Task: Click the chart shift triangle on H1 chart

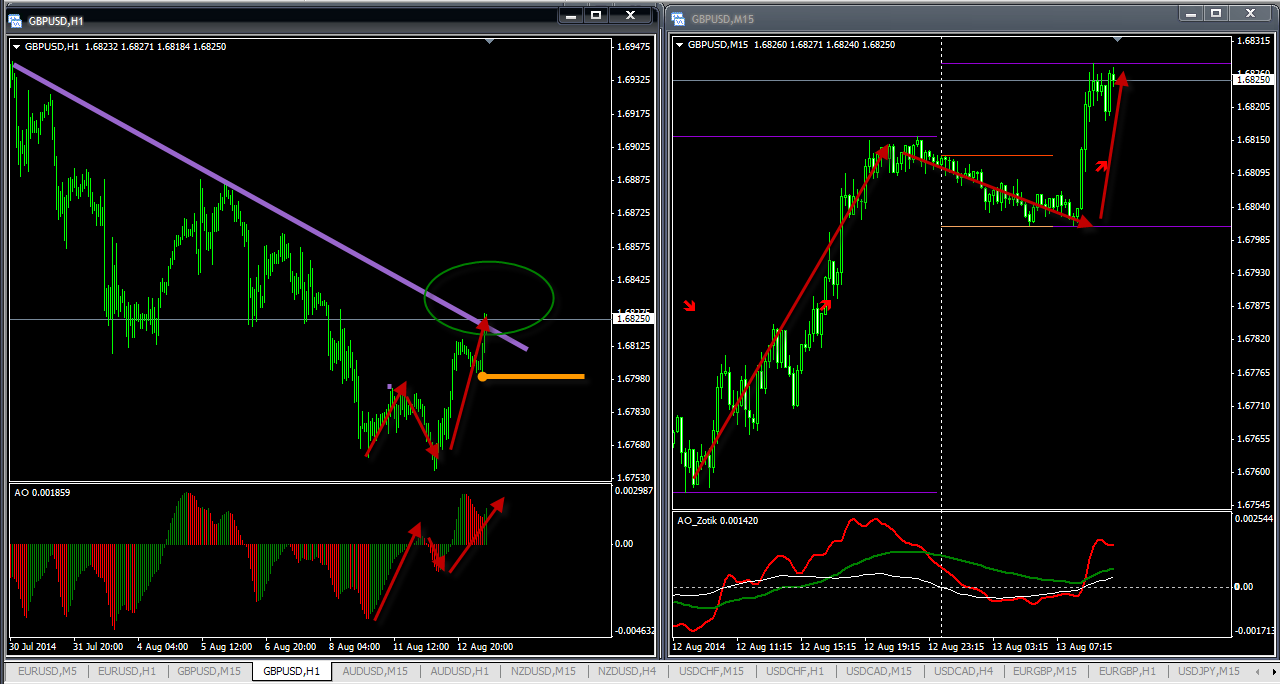Action: click(x=489, y=41)
